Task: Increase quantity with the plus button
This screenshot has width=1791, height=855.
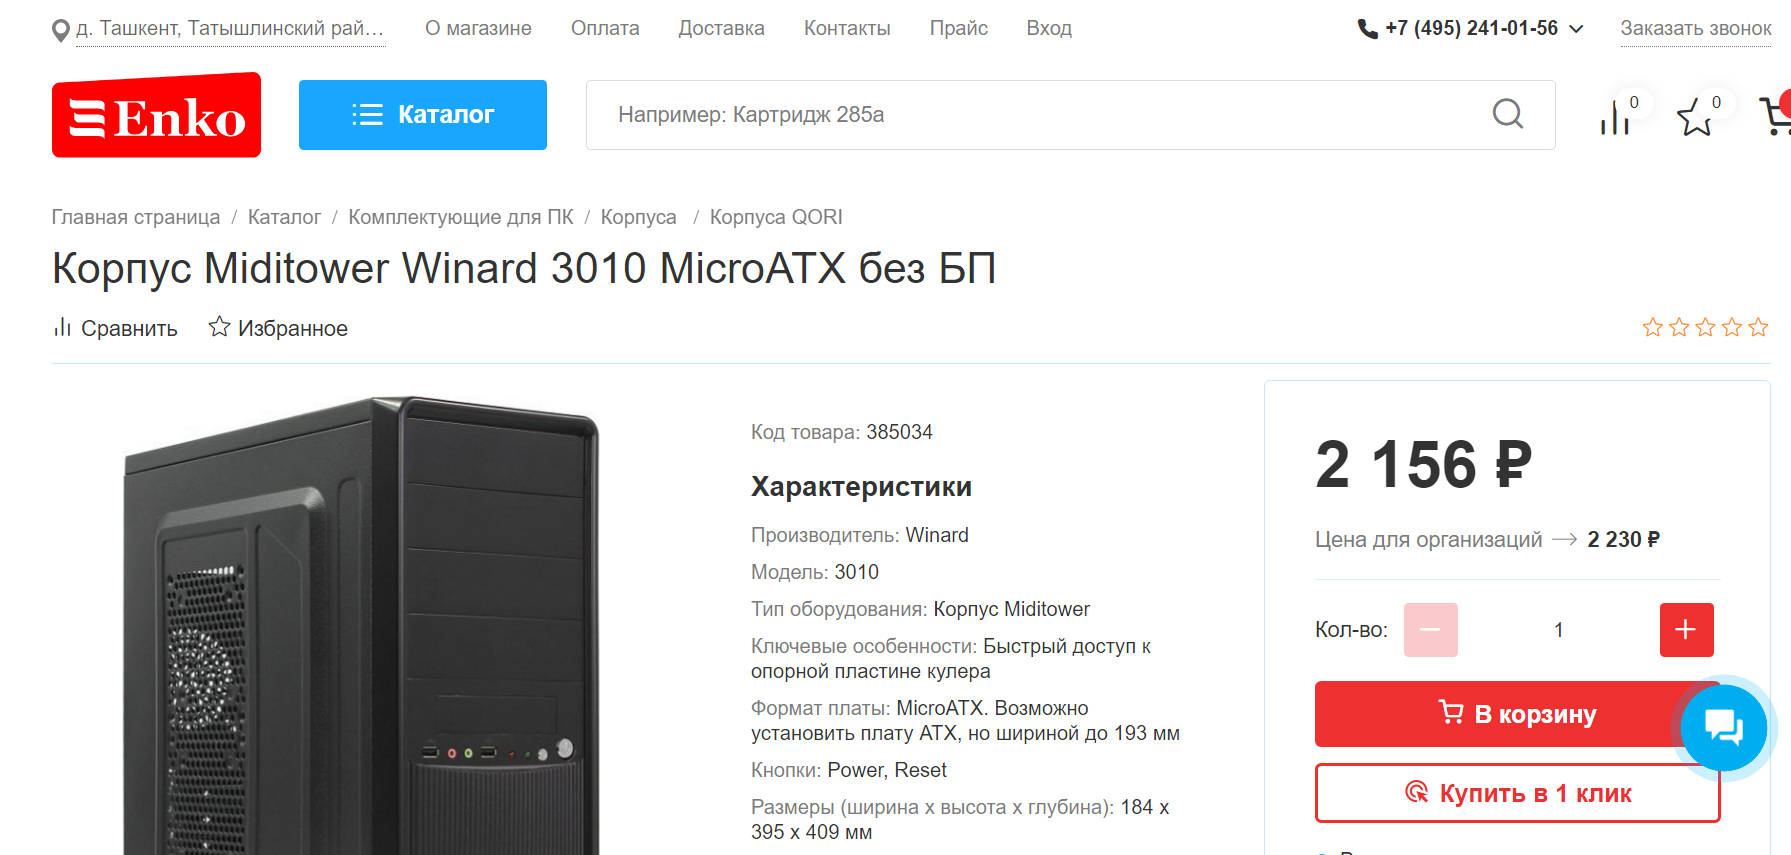Action: tap(1686, 630)
